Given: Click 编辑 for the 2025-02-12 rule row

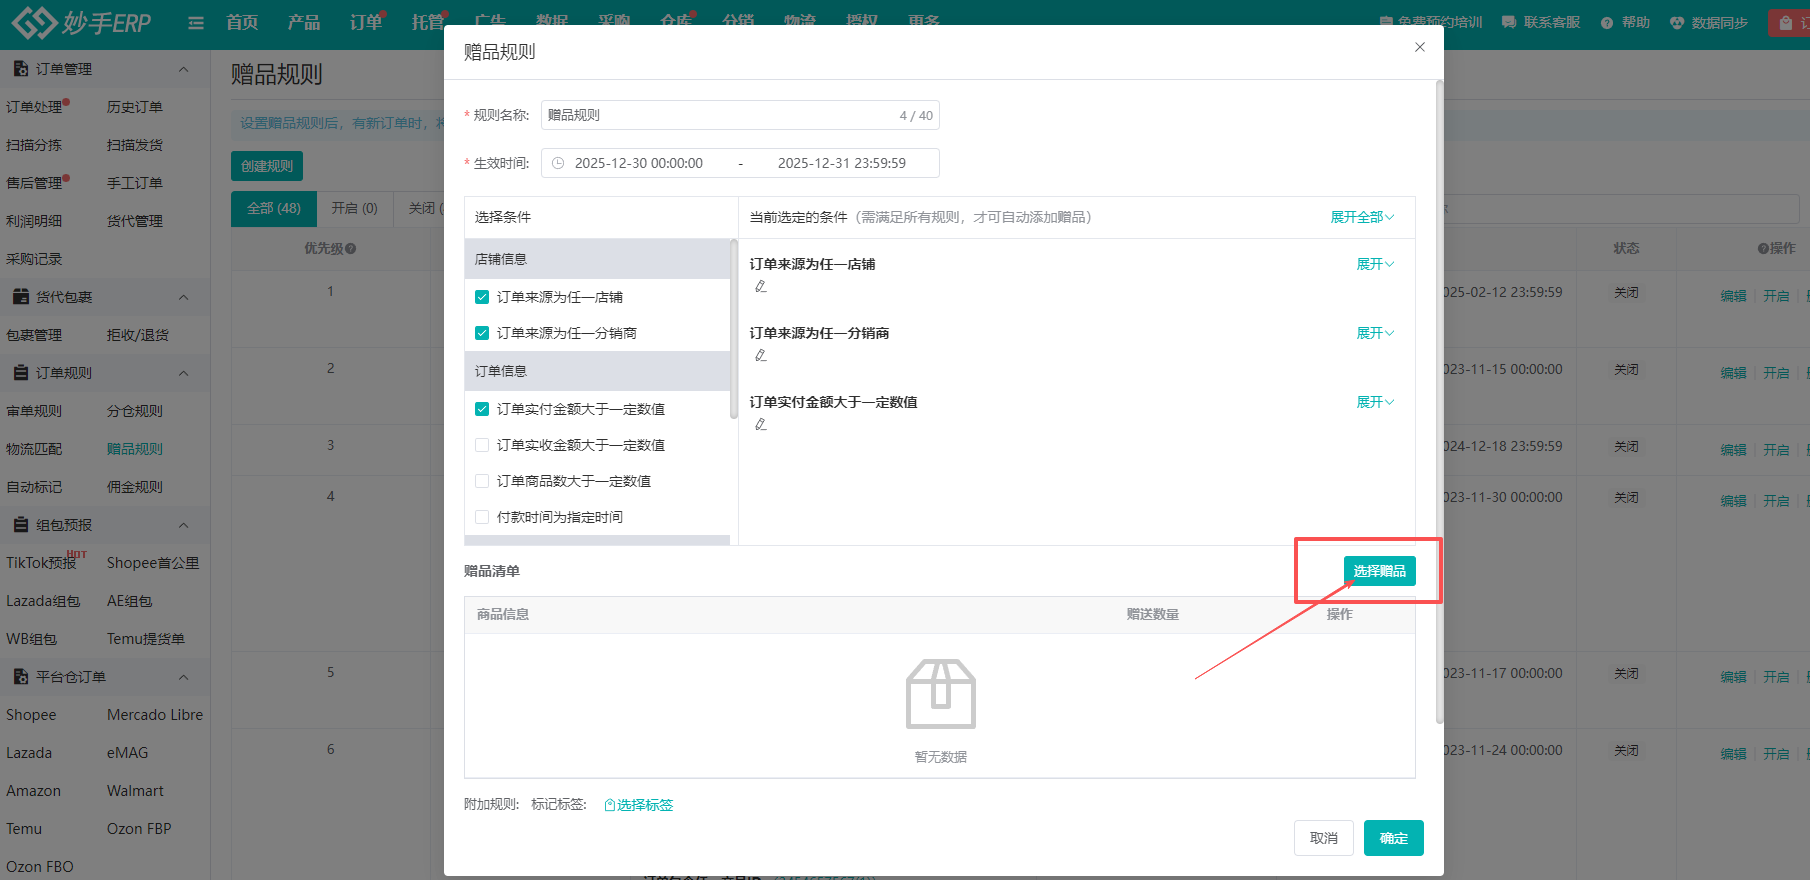Looking at the screenshot, I should (1733, 296).
